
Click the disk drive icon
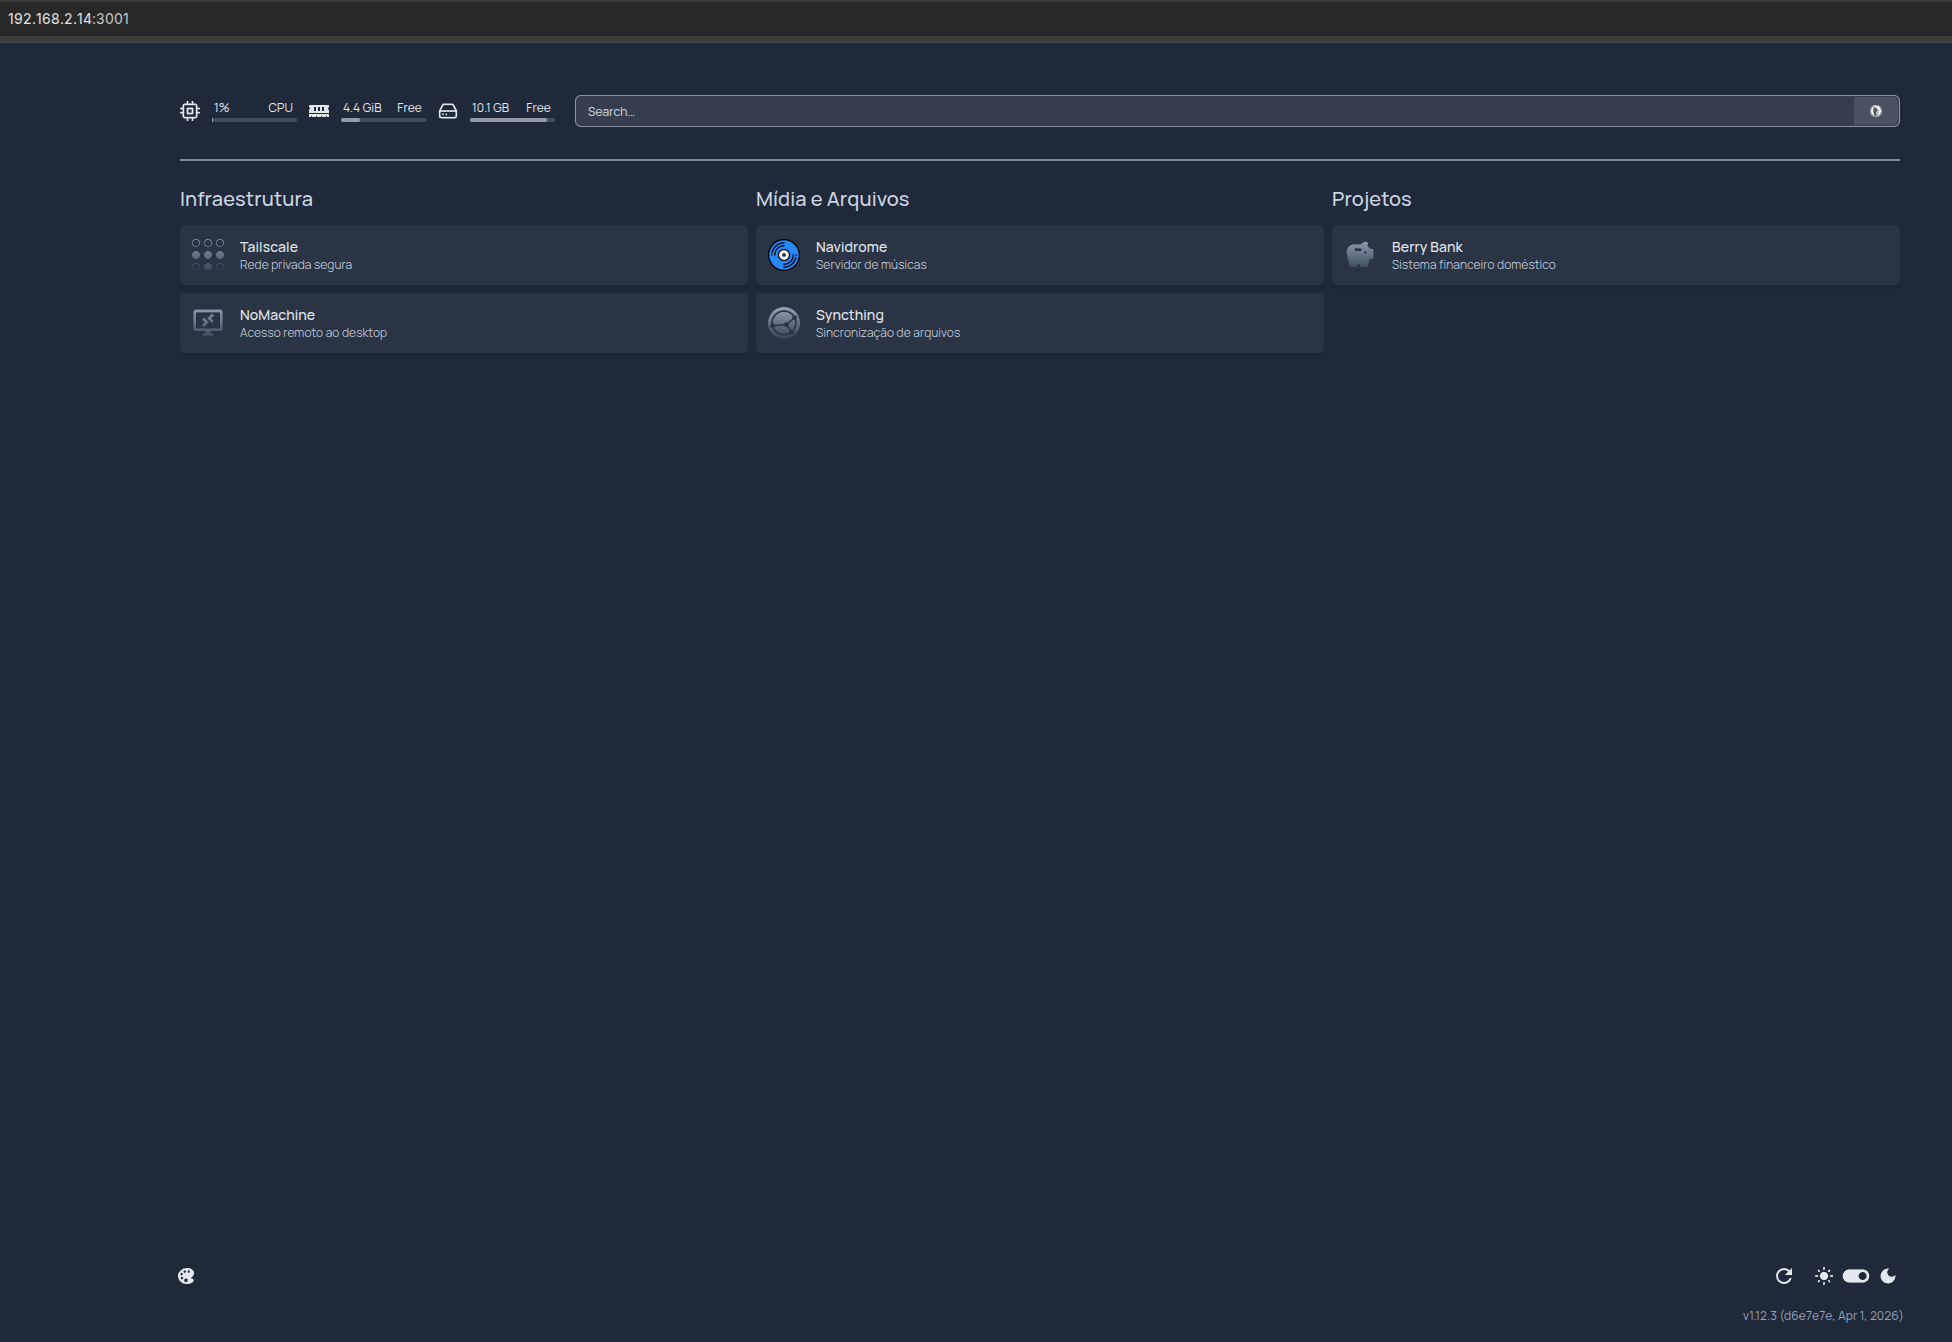pos(448,111)
